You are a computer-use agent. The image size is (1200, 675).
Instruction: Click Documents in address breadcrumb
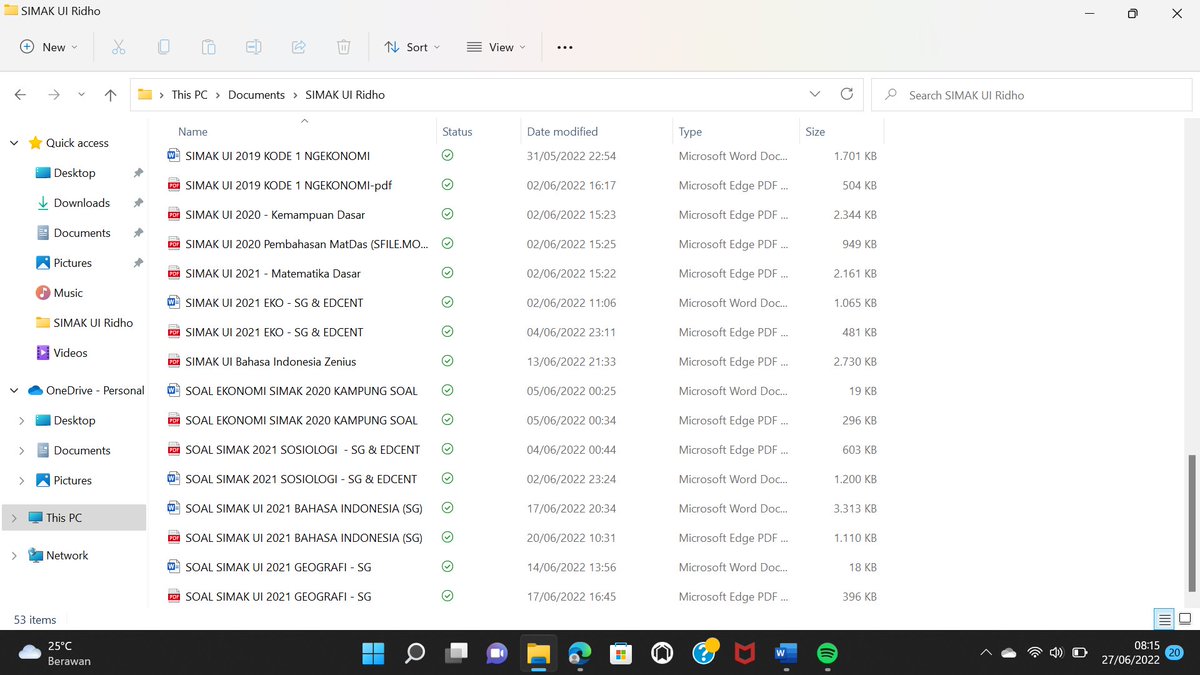256,95
